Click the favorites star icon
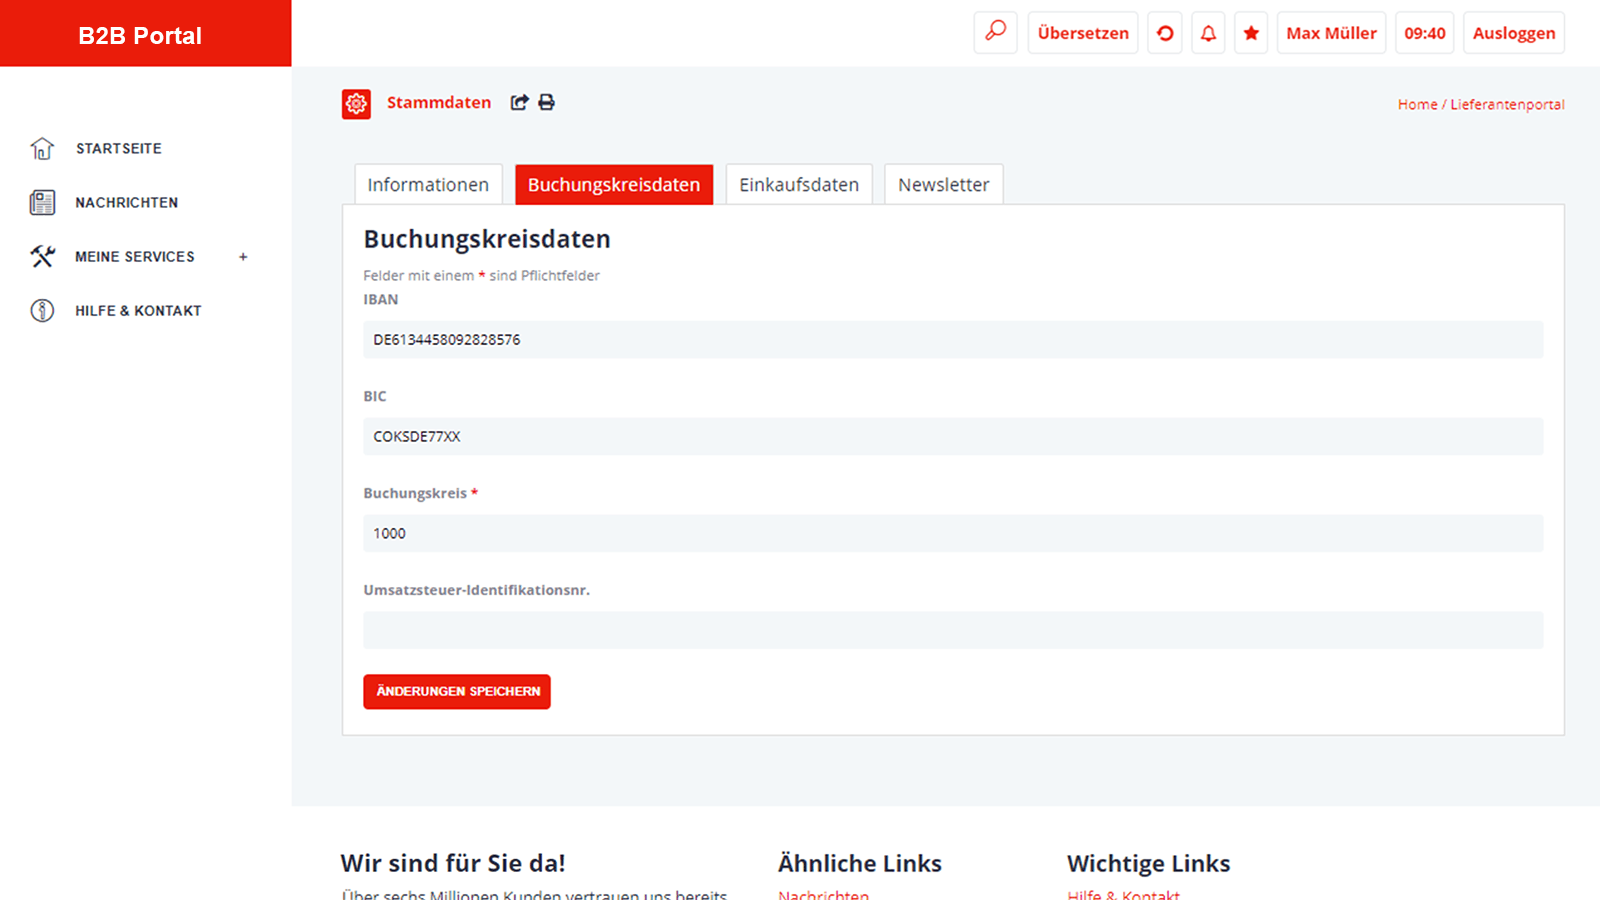 click(1251, 33)
